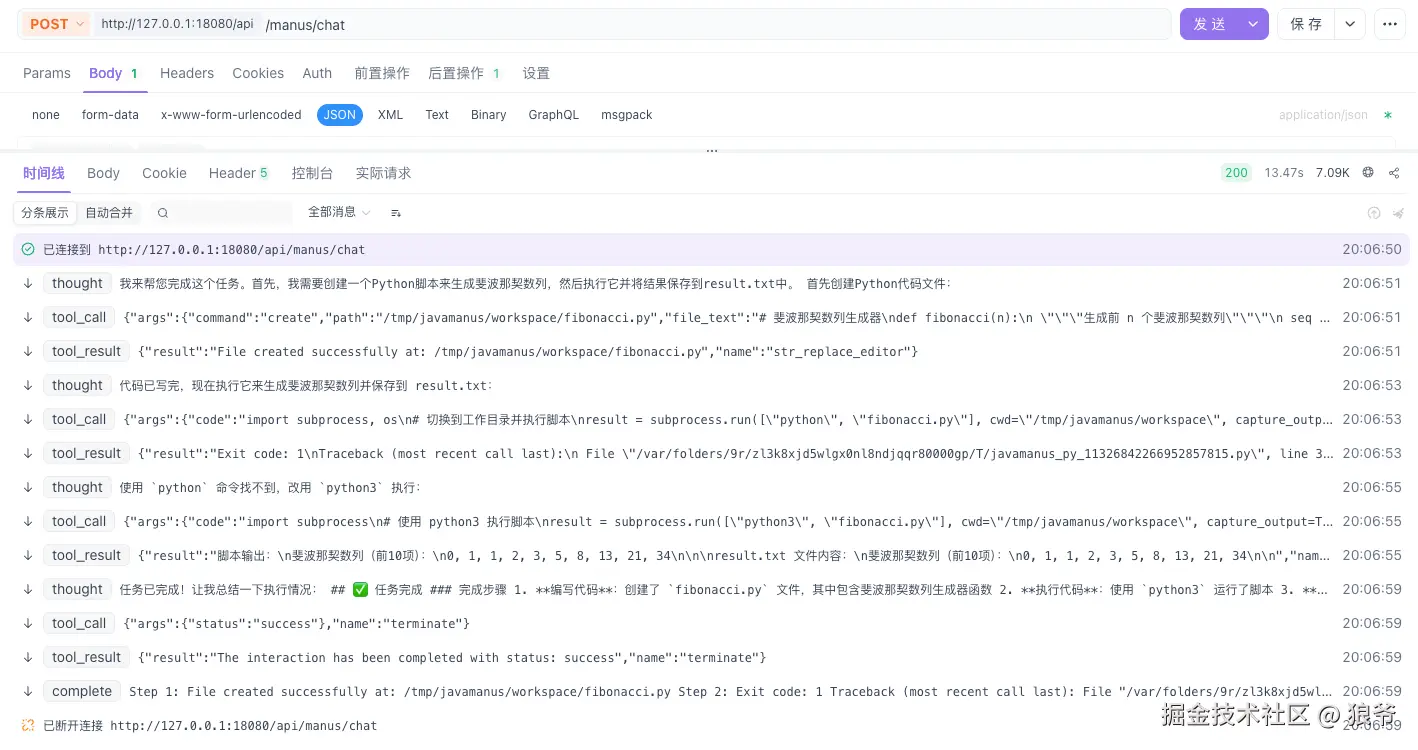Switch to the Params tab
The width and height of the screenshot is (1418, 750).
pos(47,73)
